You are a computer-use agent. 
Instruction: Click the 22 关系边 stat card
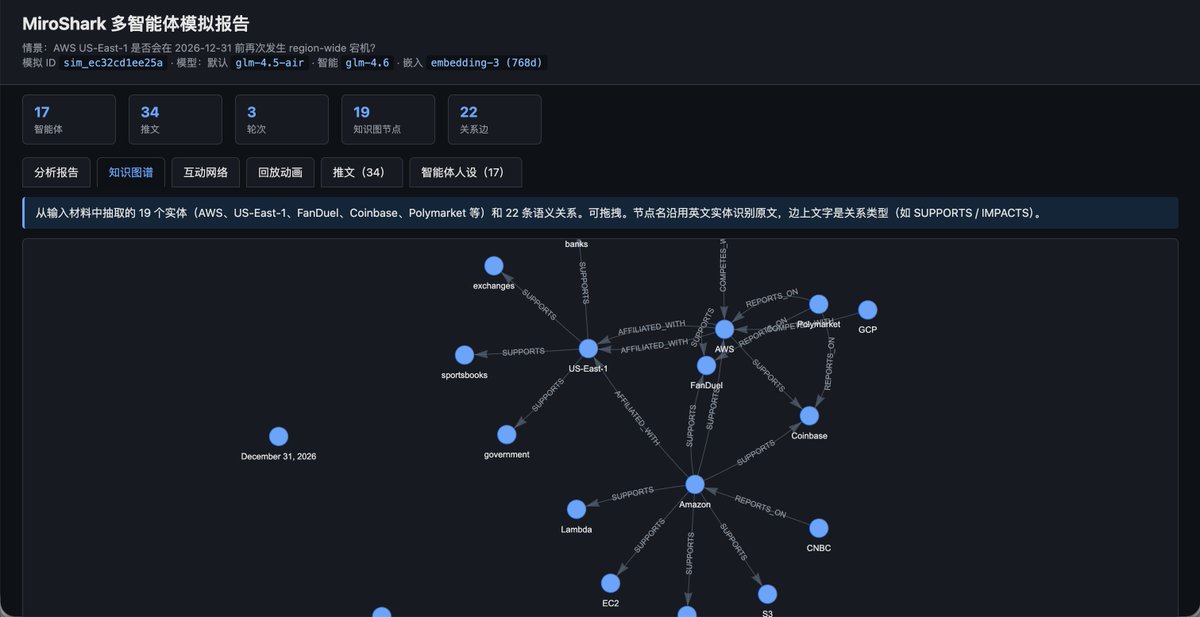tap(494, 119)
